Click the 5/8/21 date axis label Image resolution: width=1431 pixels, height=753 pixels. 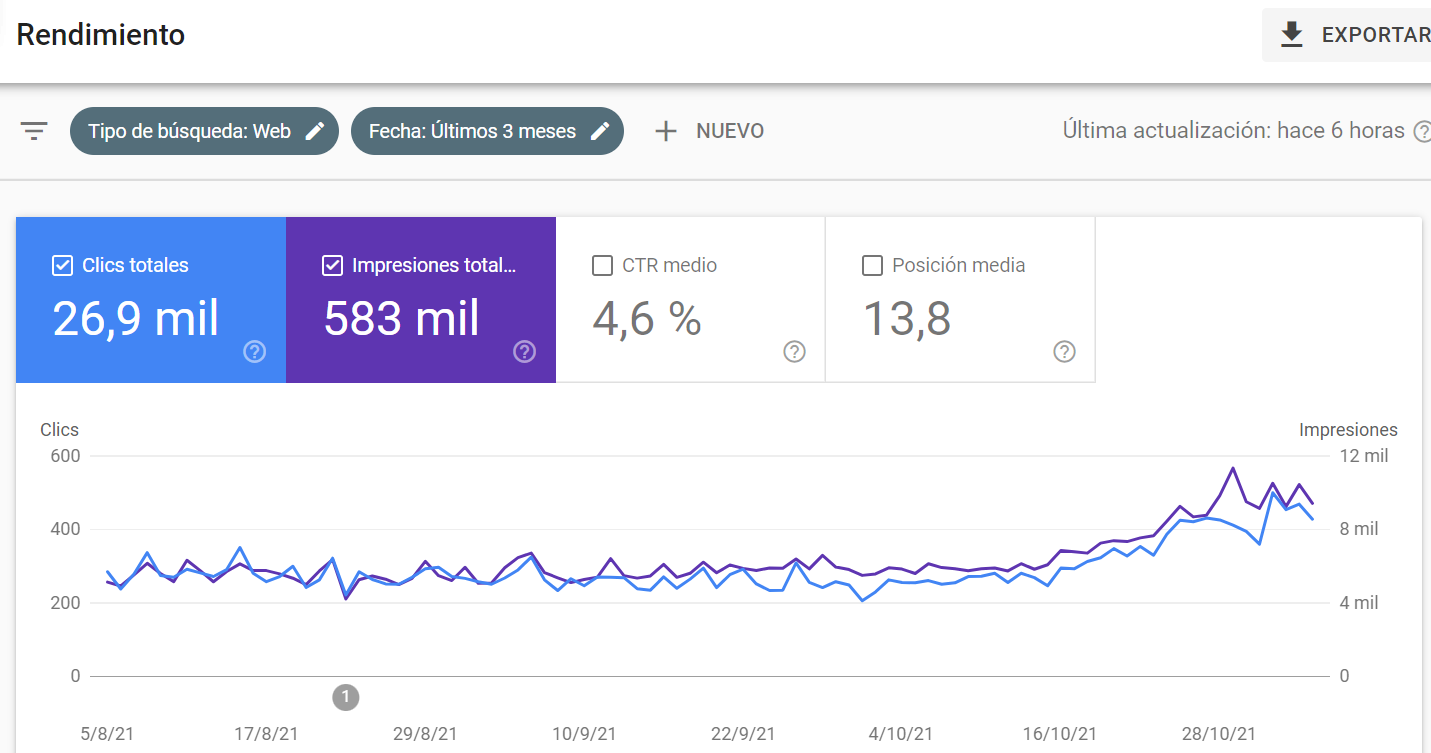pos(107,734)
